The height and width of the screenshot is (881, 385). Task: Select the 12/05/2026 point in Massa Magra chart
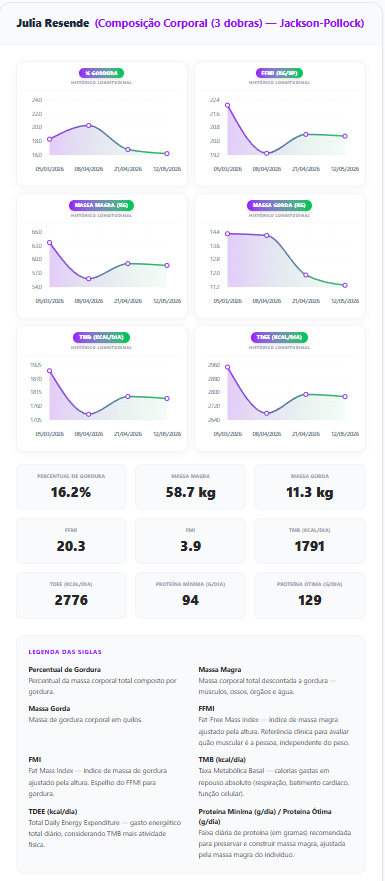pyautogui.click(x=167, y=265)
